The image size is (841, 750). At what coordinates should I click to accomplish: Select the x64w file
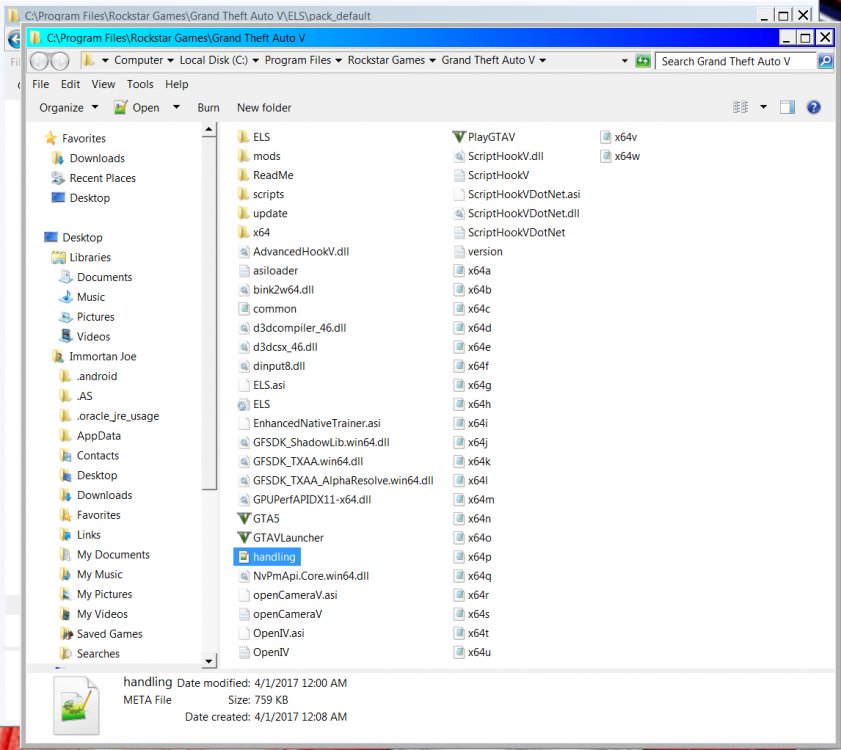pyautogui.click(x=627, y=156)
